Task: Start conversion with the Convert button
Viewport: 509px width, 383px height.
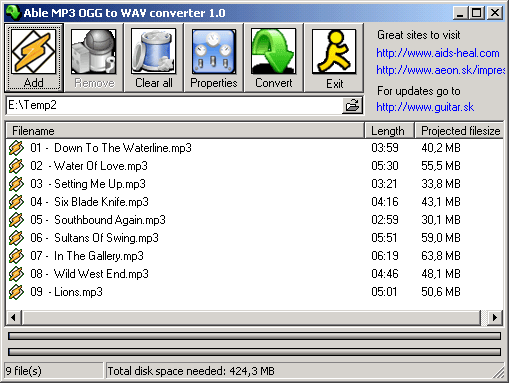Action: point(274,58)
